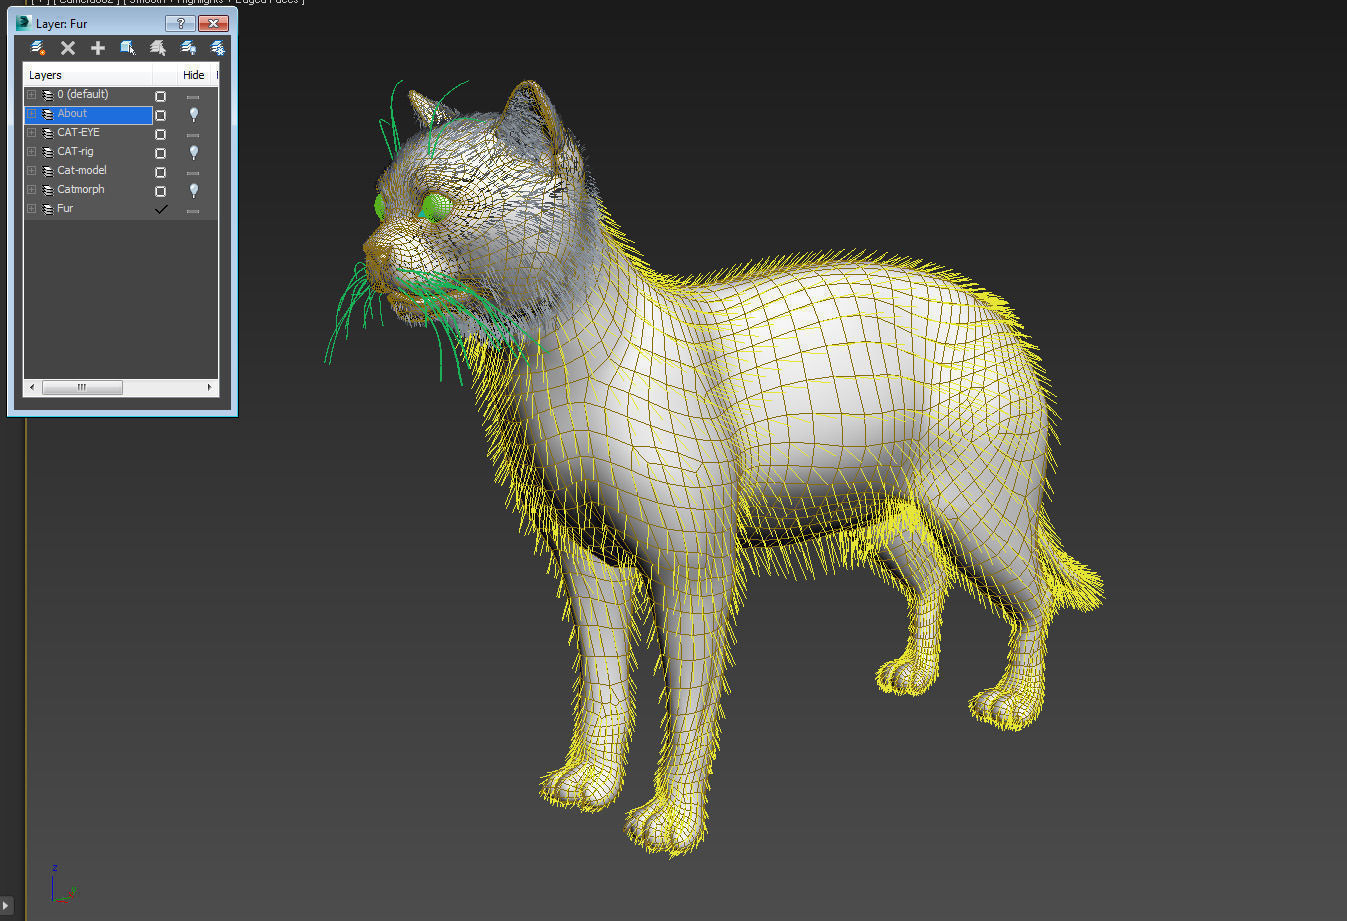Click the Hide column header
Viewport: 1347px width, 921px height.
coord(194,75)
